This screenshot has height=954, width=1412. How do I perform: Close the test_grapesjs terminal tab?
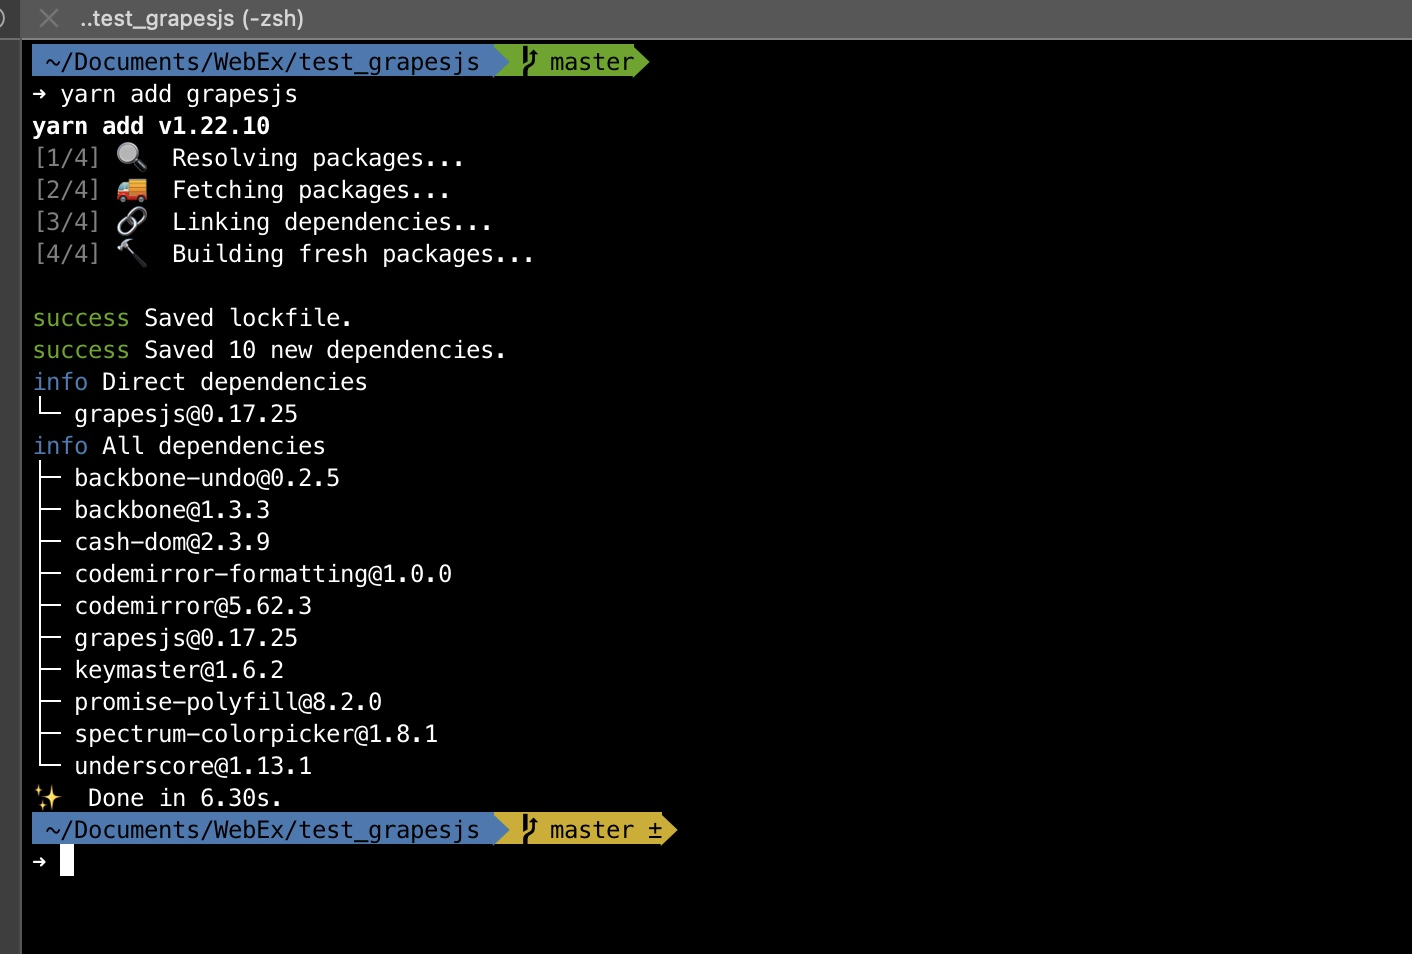[48, 18]
